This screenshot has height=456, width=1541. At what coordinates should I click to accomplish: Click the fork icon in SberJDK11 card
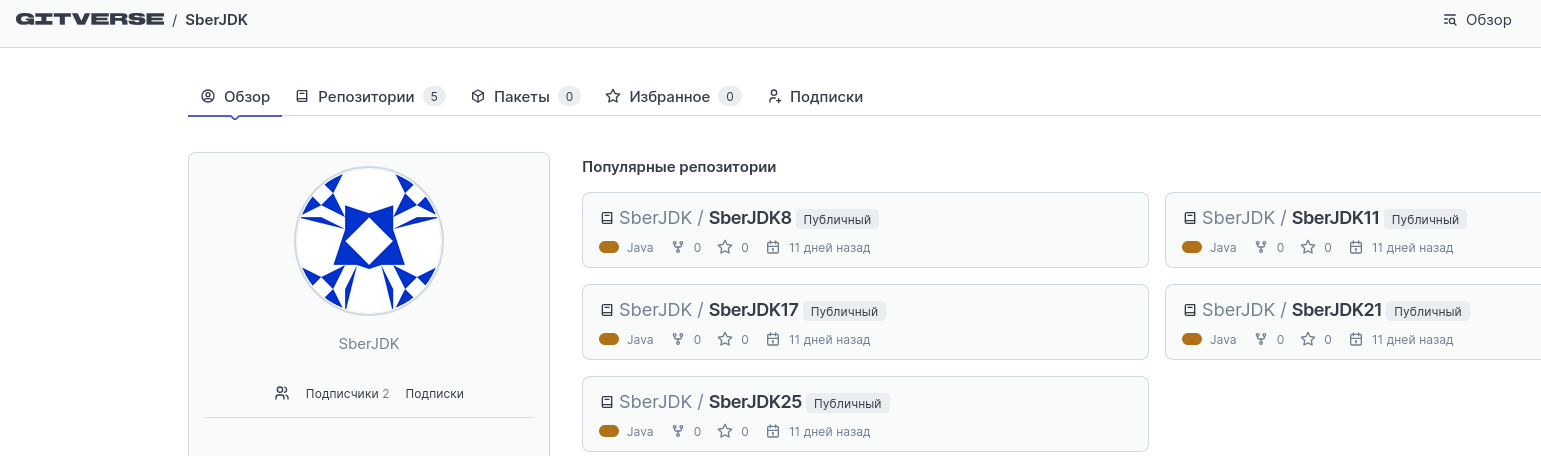[1261, 247]
